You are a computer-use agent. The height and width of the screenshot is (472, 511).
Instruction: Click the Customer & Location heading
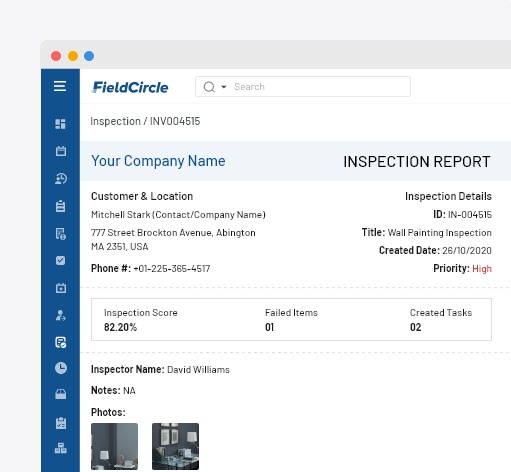coord(142,196)
